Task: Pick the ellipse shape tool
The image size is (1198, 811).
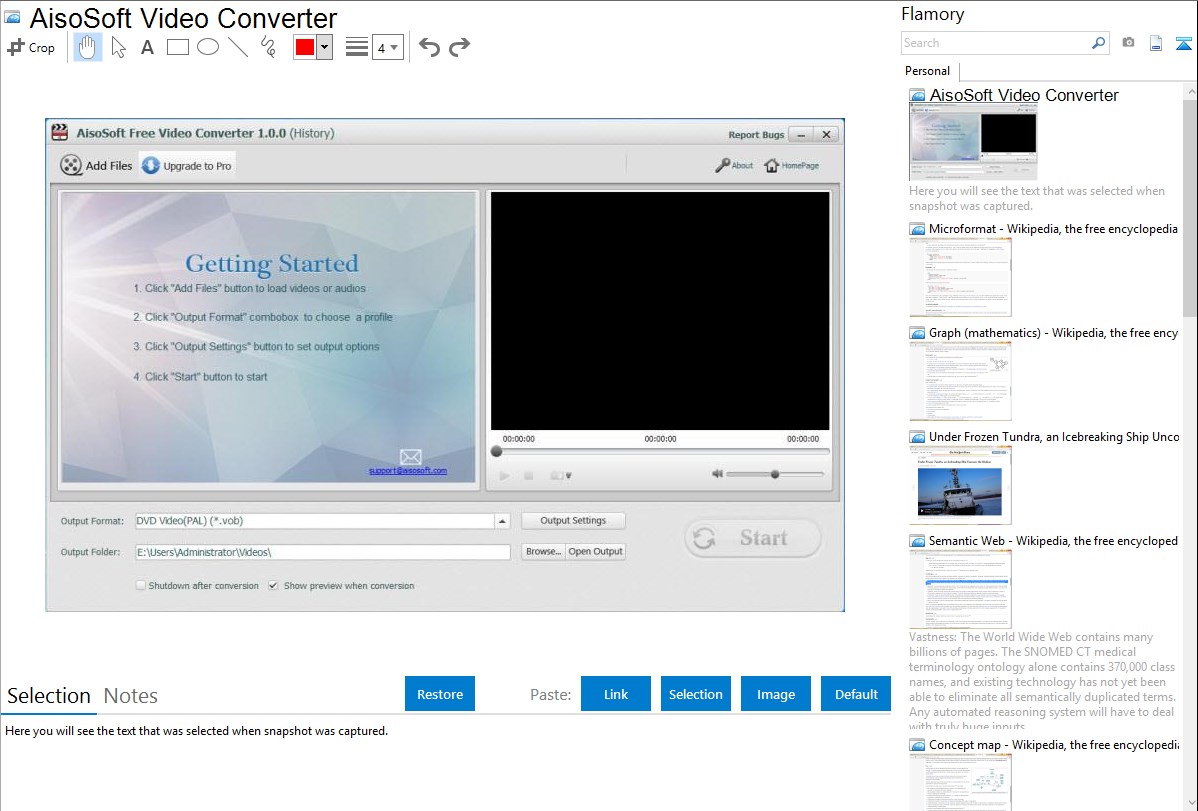Action: [x=208, y=47]
